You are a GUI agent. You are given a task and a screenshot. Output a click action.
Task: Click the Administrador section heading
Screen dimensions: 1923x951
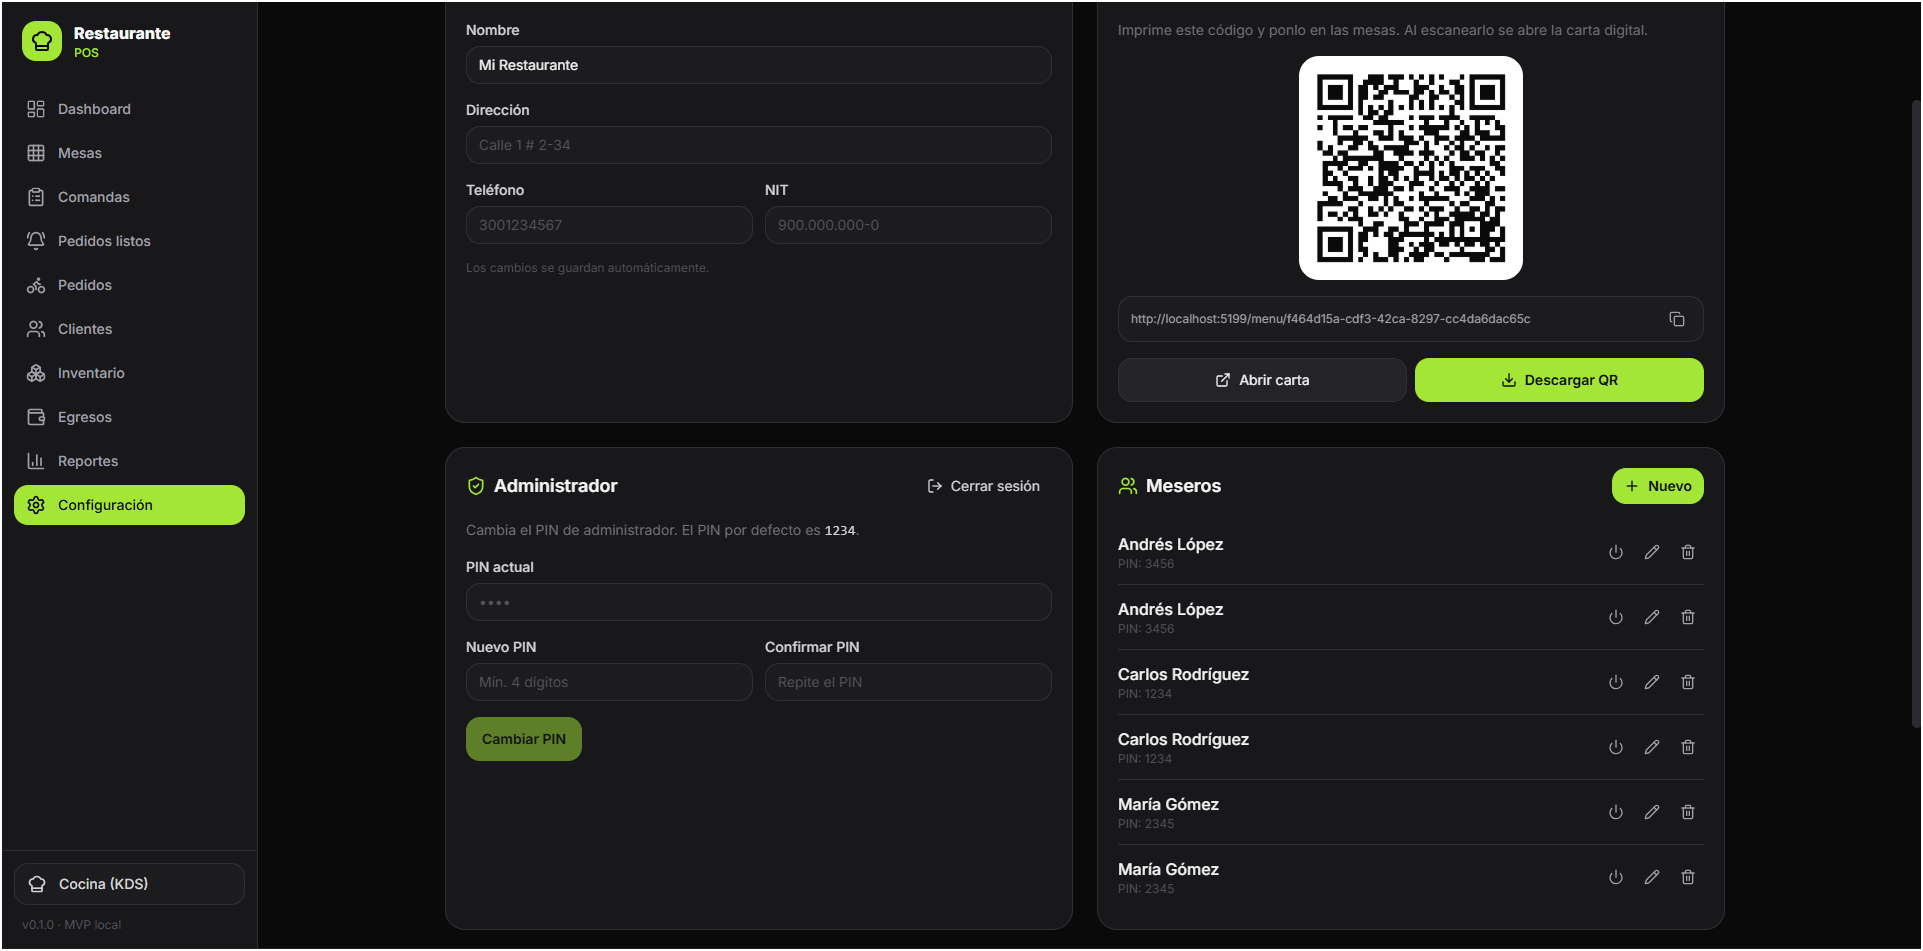coord(555,486)
